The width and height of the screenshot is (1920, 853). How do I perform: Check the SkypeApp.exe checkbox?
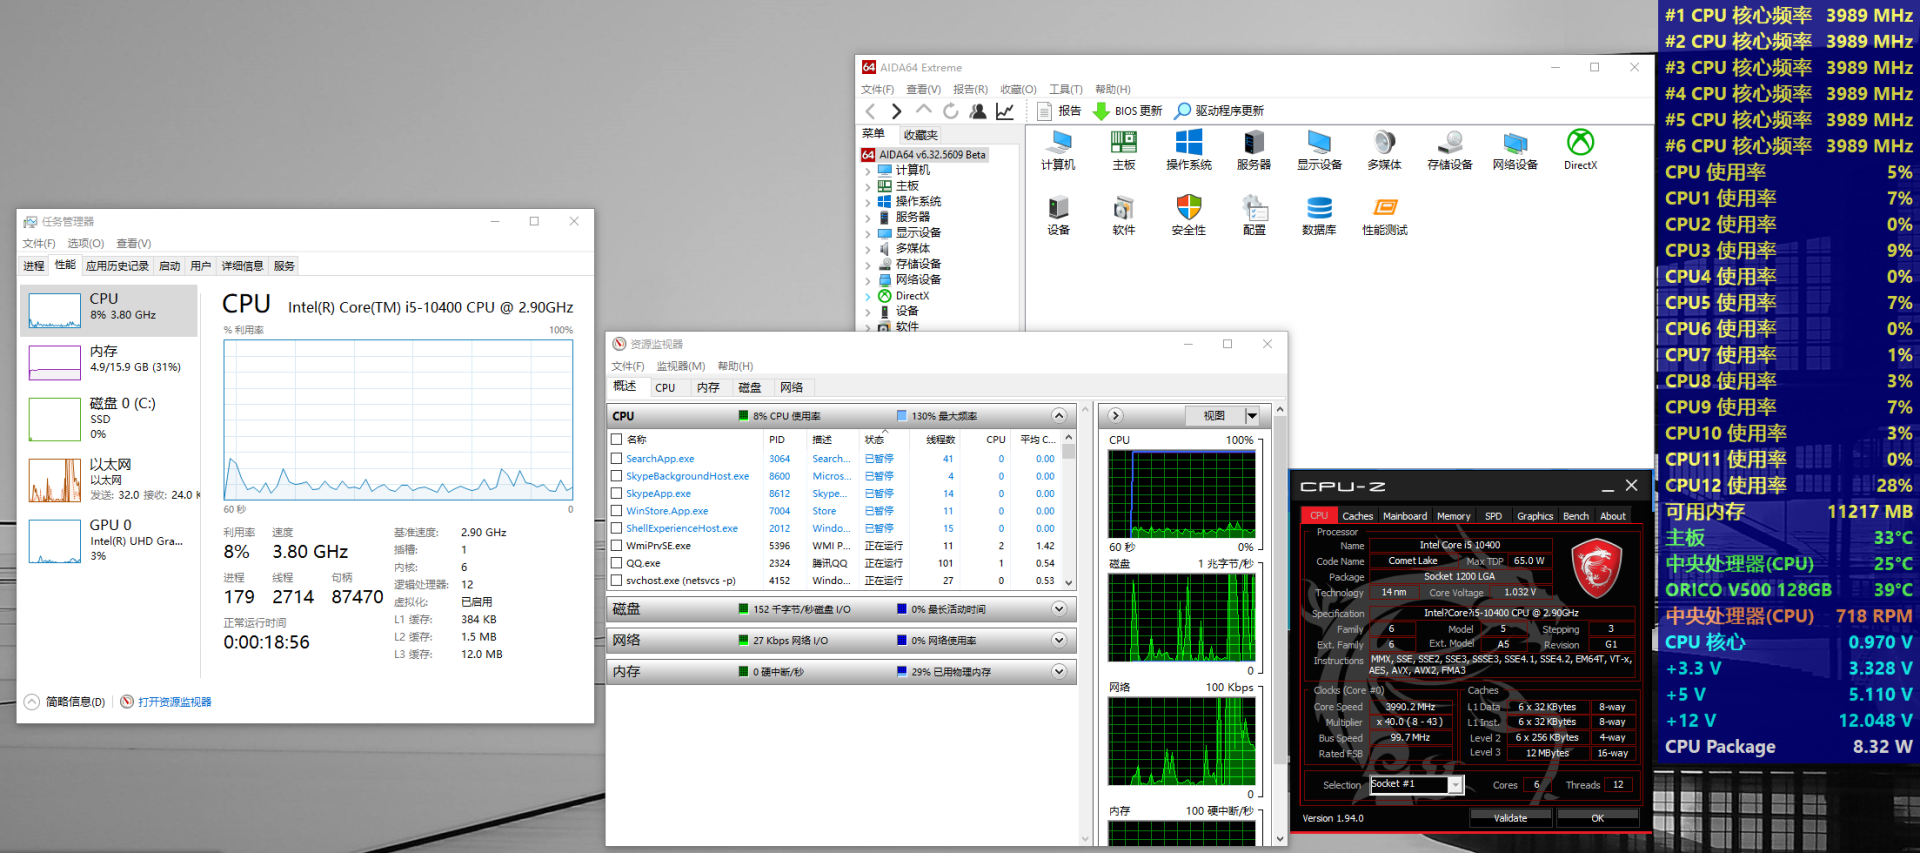click(616, 493)
